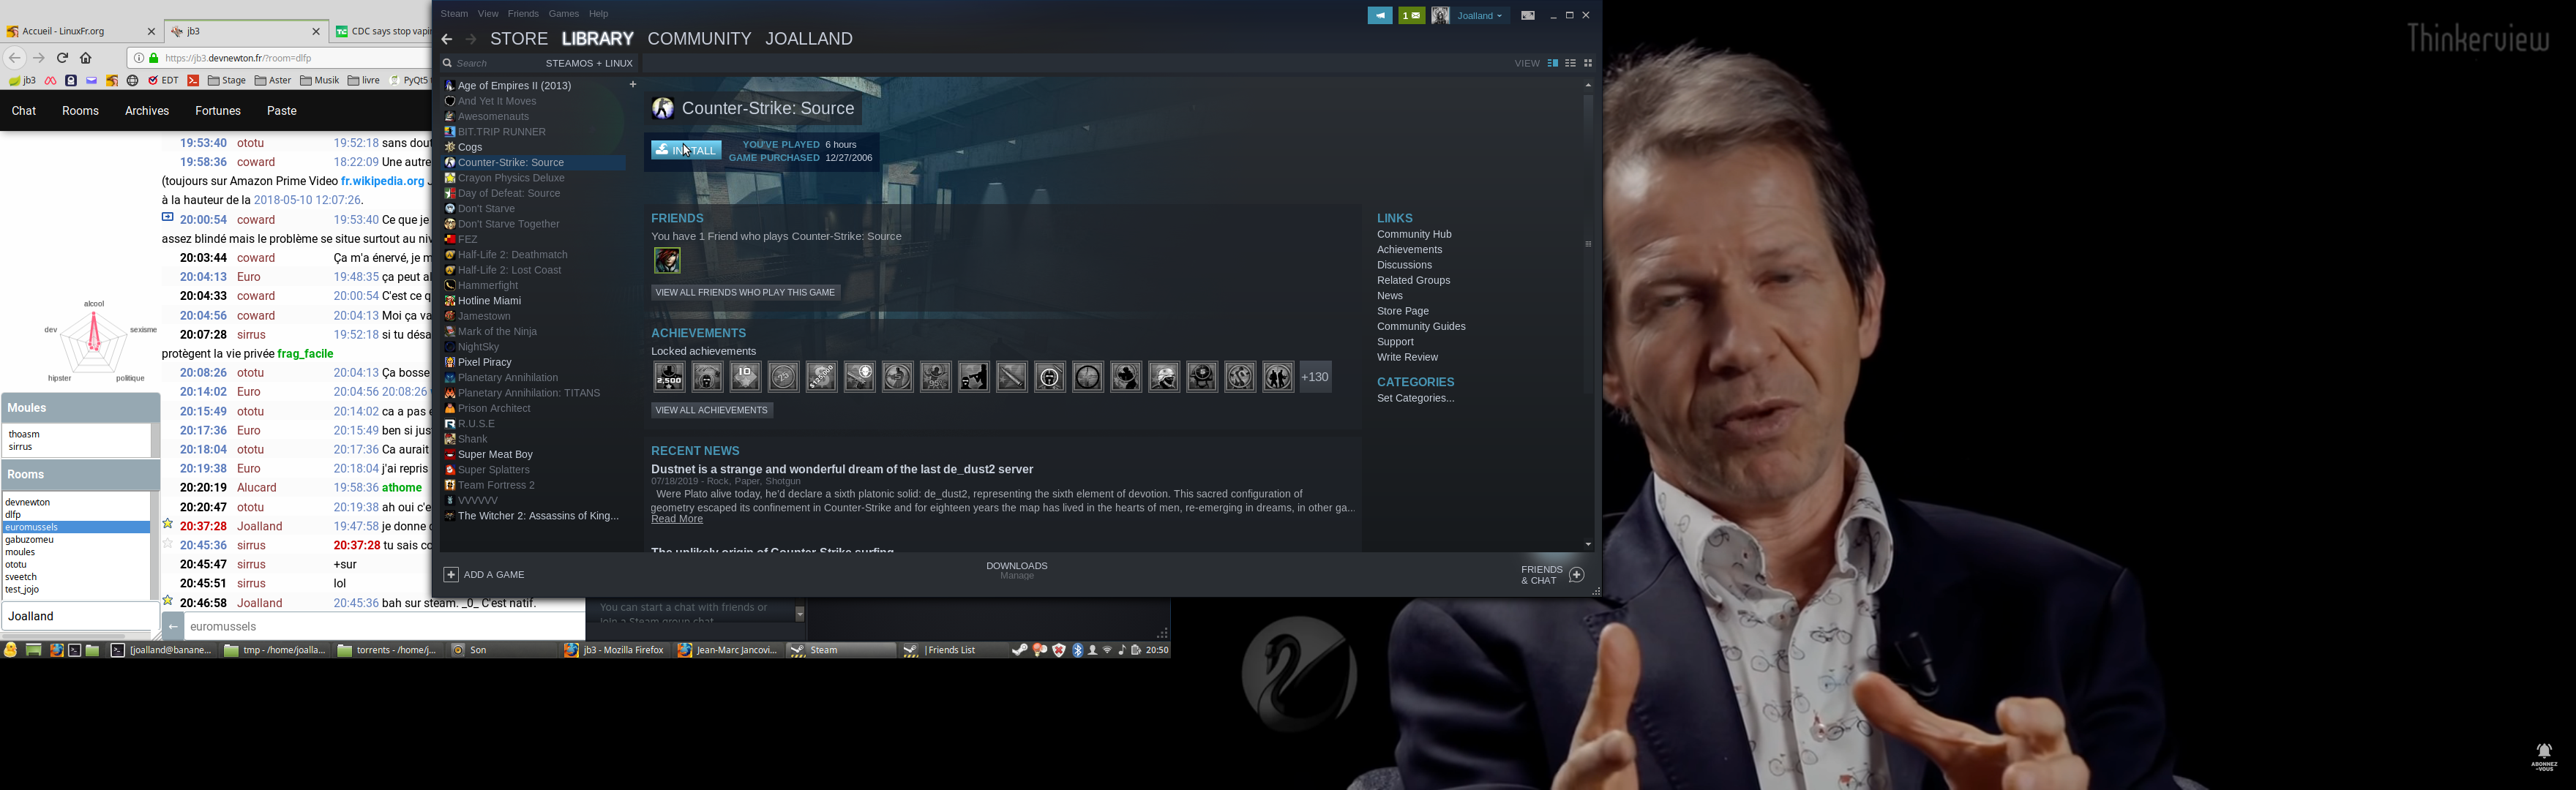This screenshot has width=2576, height=790.
Task: Select Hotline Miami in library list
Action: pos(489,301)
